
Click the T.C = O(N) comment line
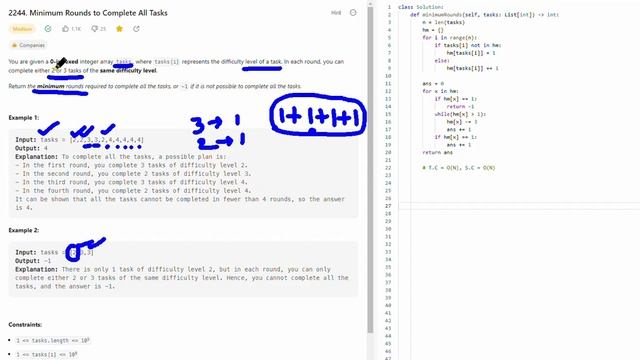click(458, 168)
